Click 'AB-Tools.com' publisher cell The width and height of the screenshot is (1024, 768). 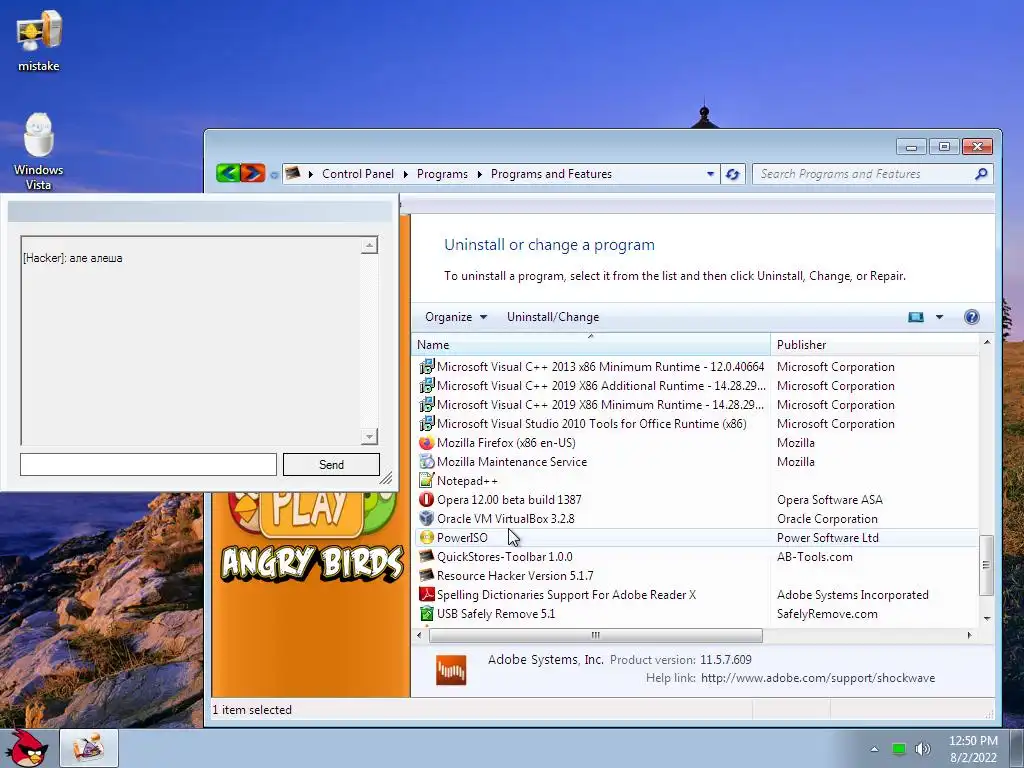click(814, 556)
